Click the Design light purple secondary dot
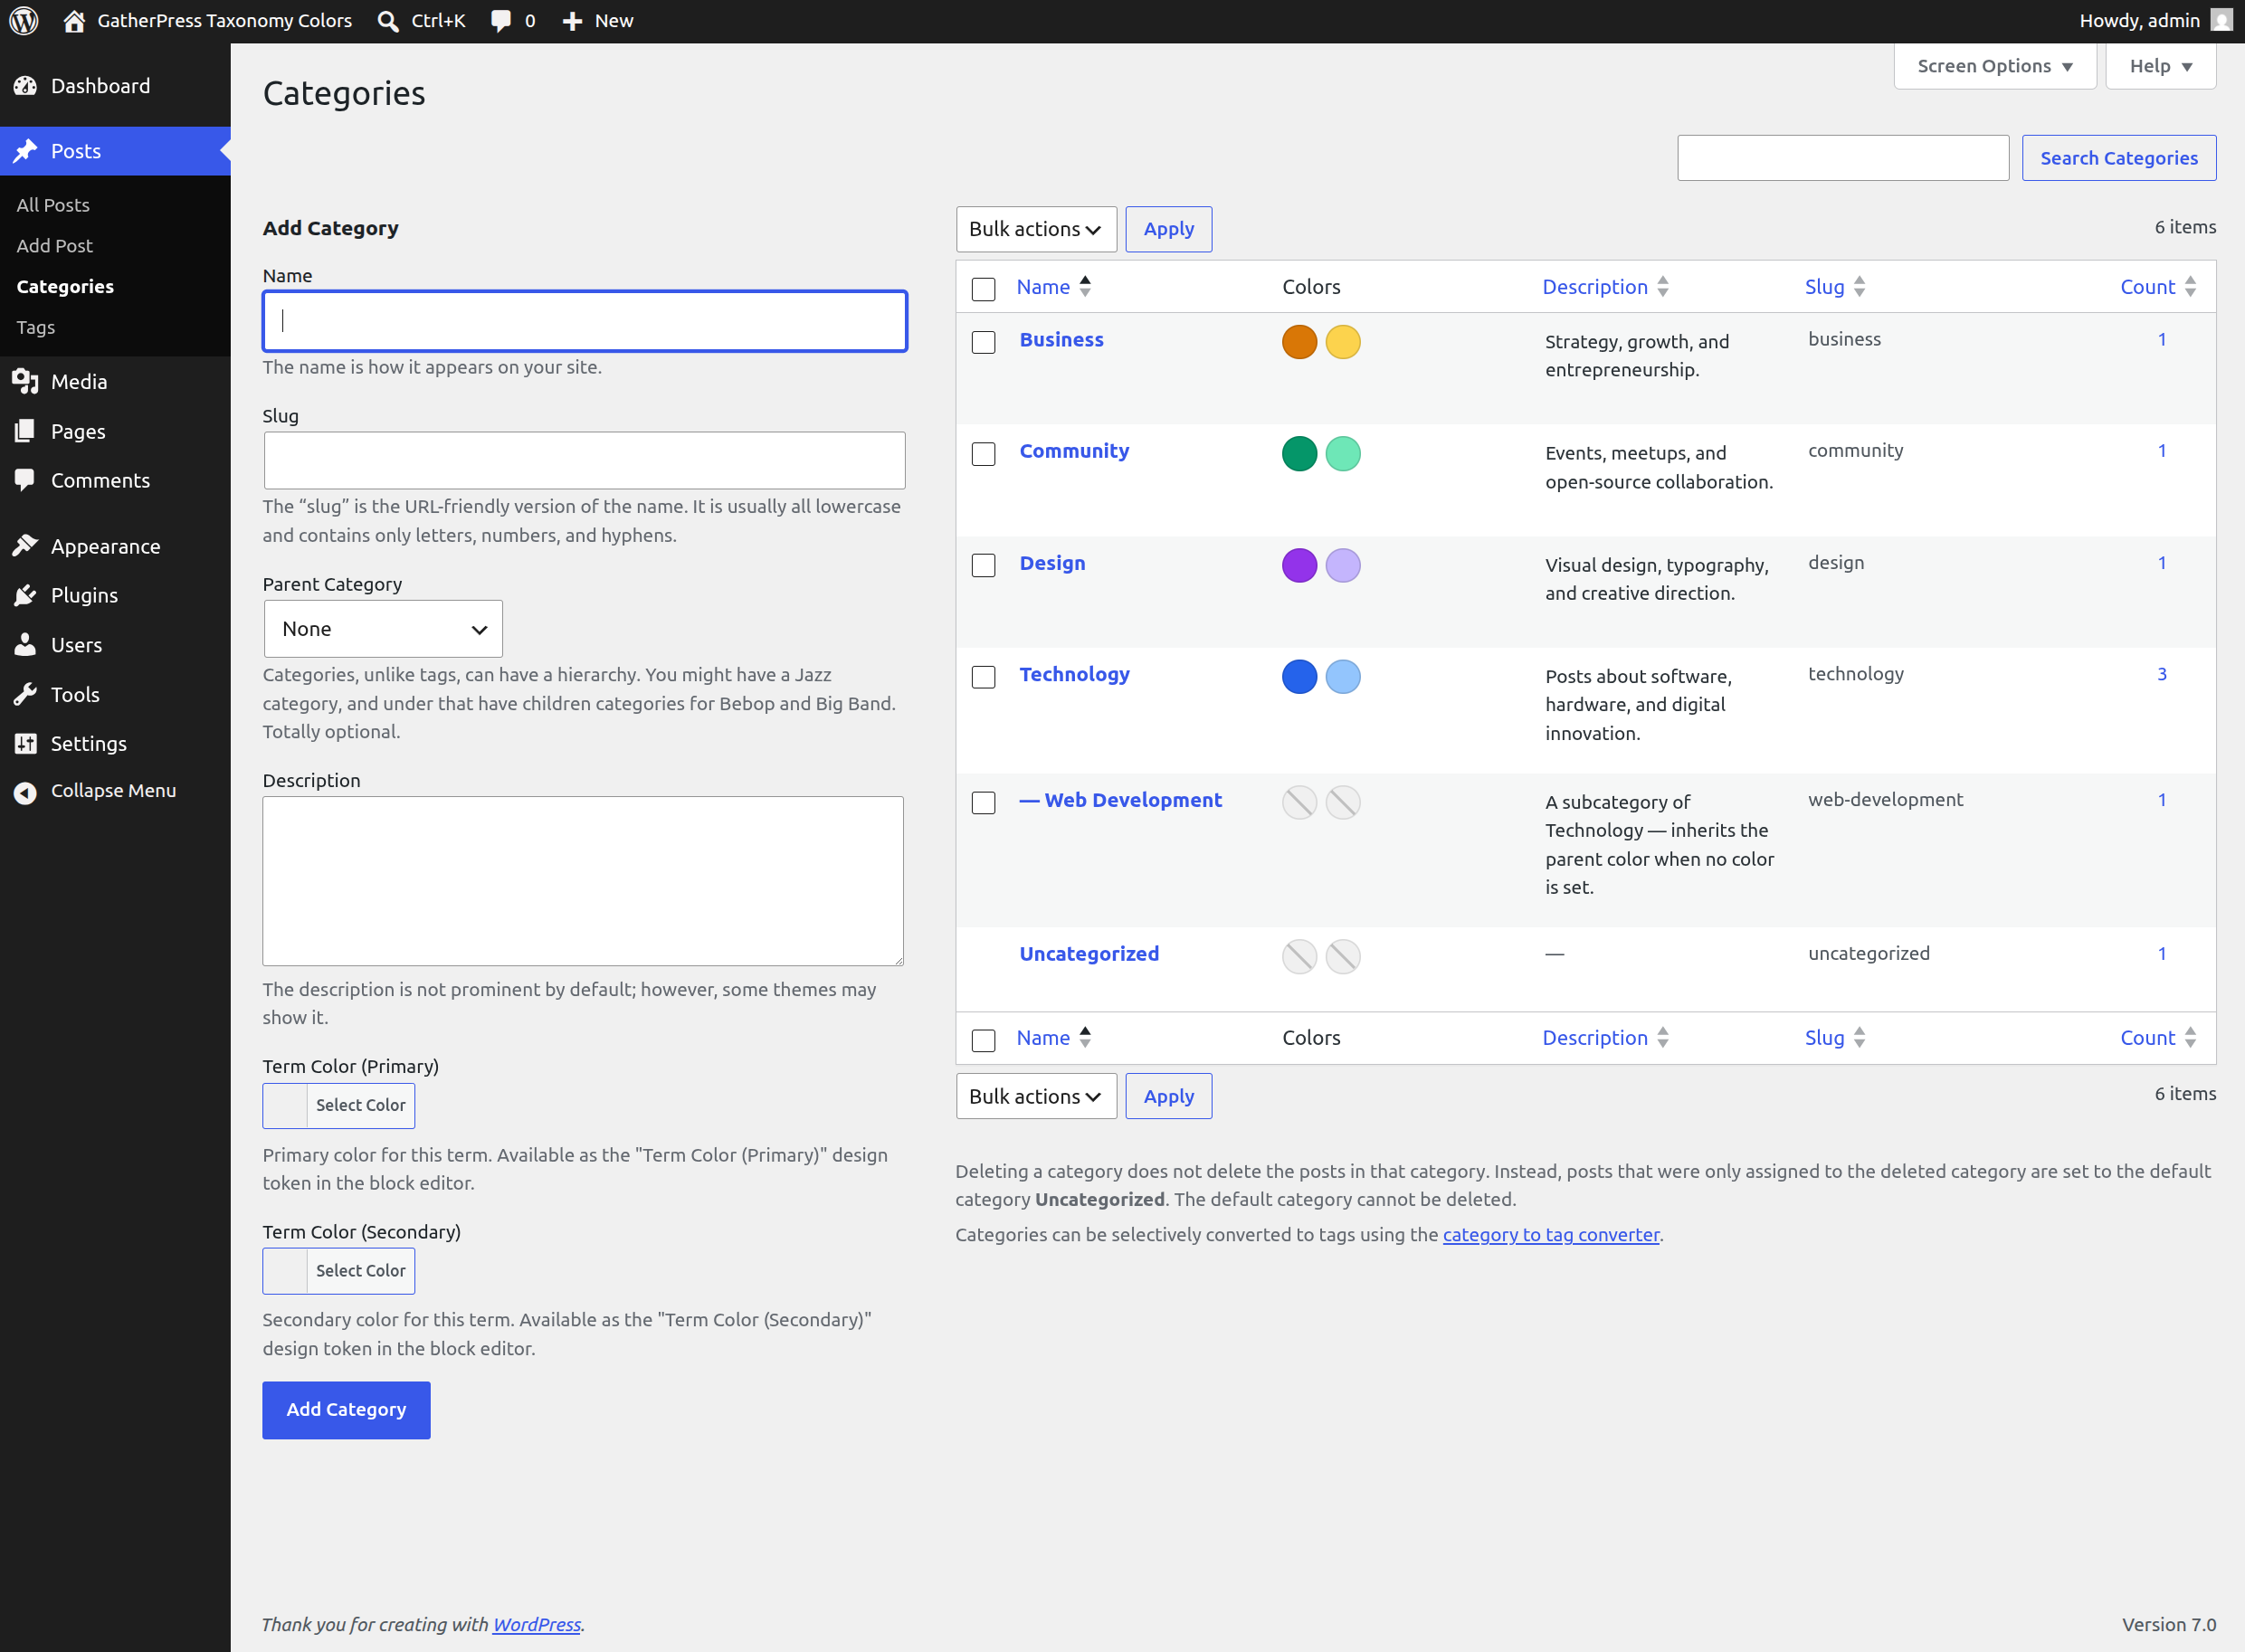This screenshot has width=2245, height=1652. click(x=1343, y=565)
